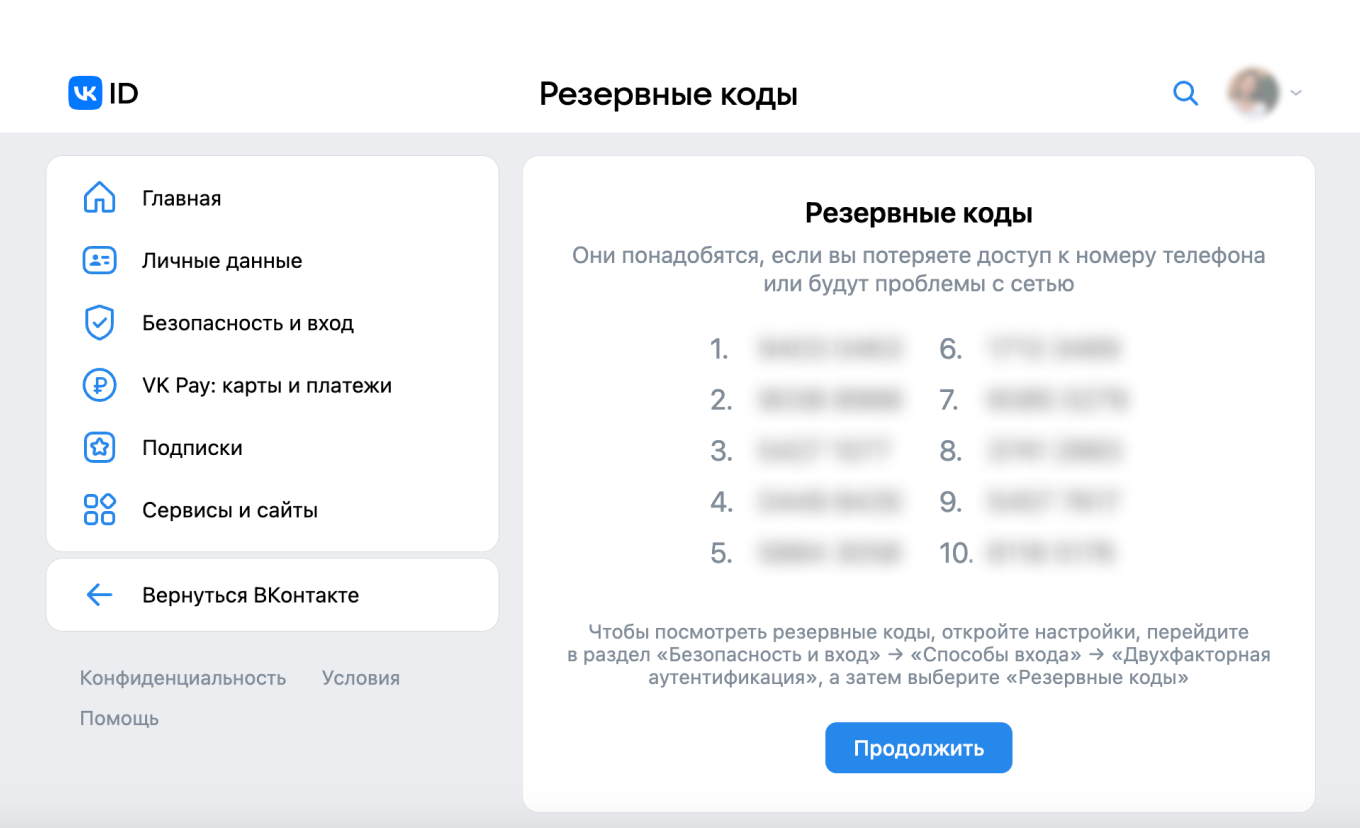
Task: Click the Условия link
Action: point(360,678)
